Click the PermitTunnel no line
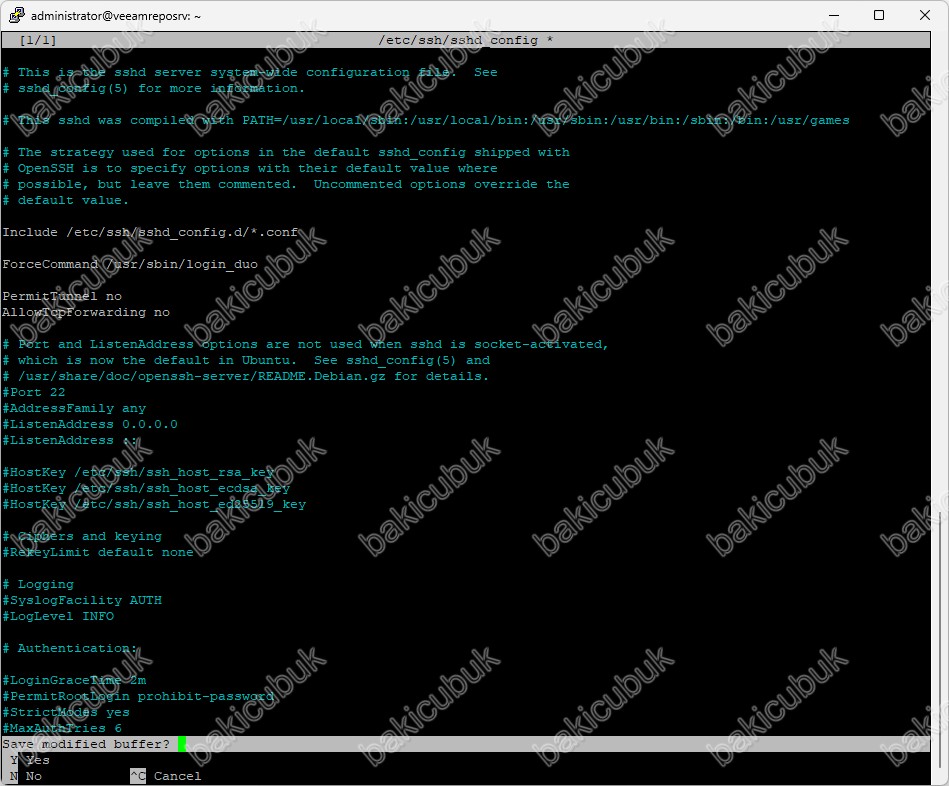Screen dimensions: 949x786 point(62,296)
